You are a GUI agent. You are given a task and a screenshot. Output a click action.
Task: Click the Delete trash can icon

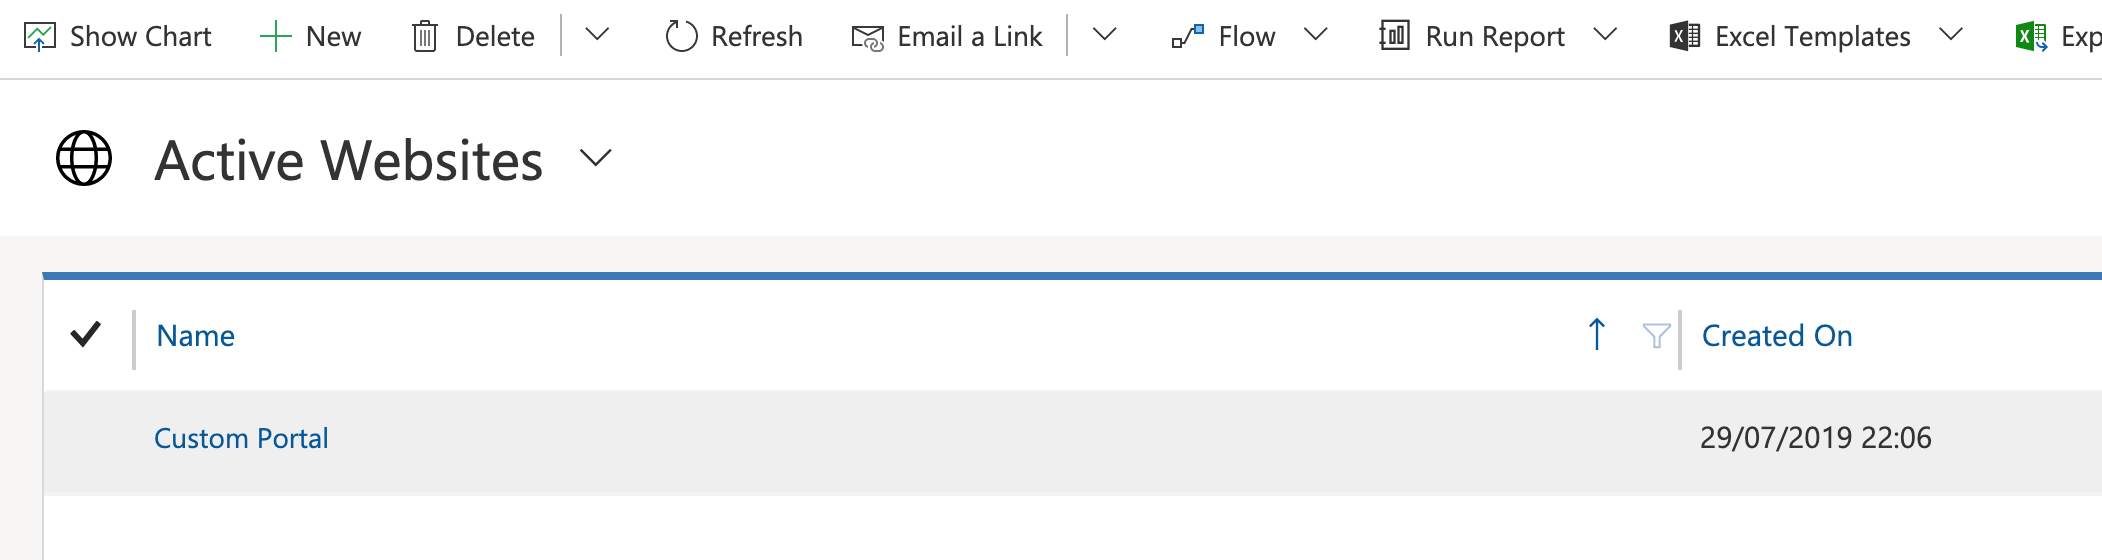point(425,37)
